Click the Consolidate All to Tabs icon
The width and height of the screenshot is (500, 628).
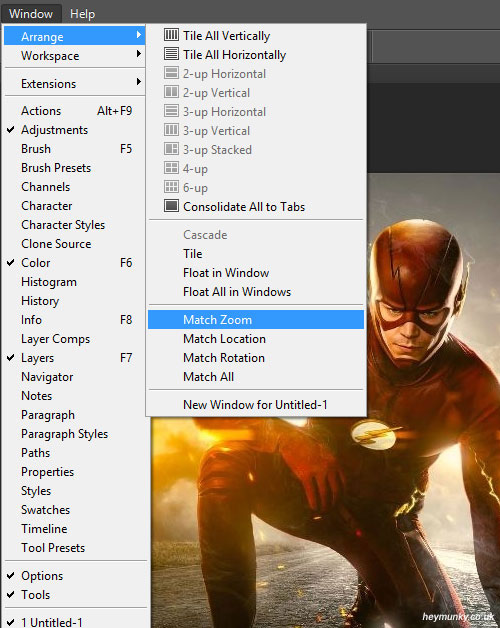pos(171,206)
